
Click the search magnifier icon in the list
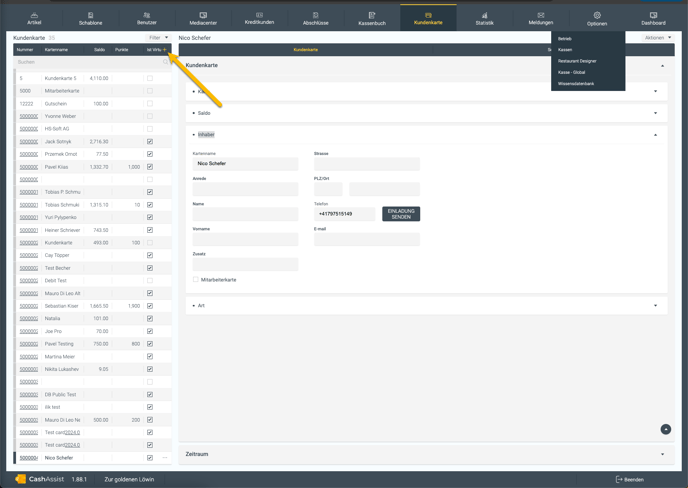pos(165,62)
